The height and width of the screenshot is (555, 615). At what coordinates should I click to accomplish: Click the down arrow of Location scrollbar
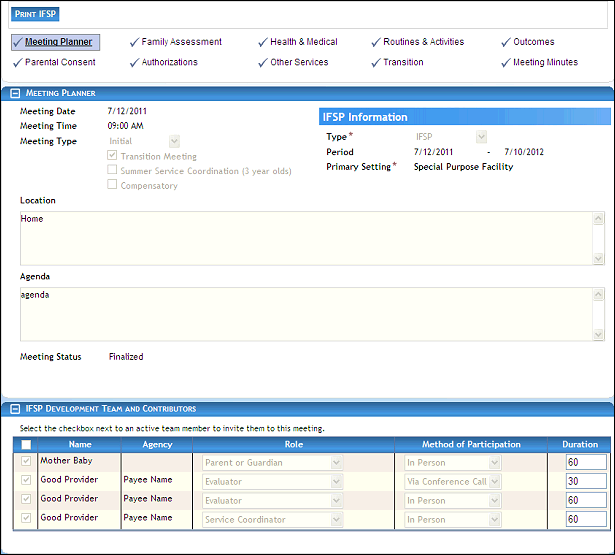pos(598,258)
